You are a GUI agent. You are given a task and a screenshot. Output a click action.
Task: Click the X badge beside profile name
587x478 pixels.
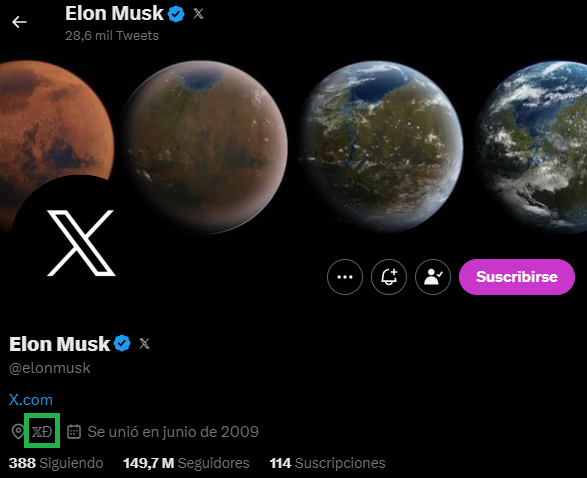point(144,343)
